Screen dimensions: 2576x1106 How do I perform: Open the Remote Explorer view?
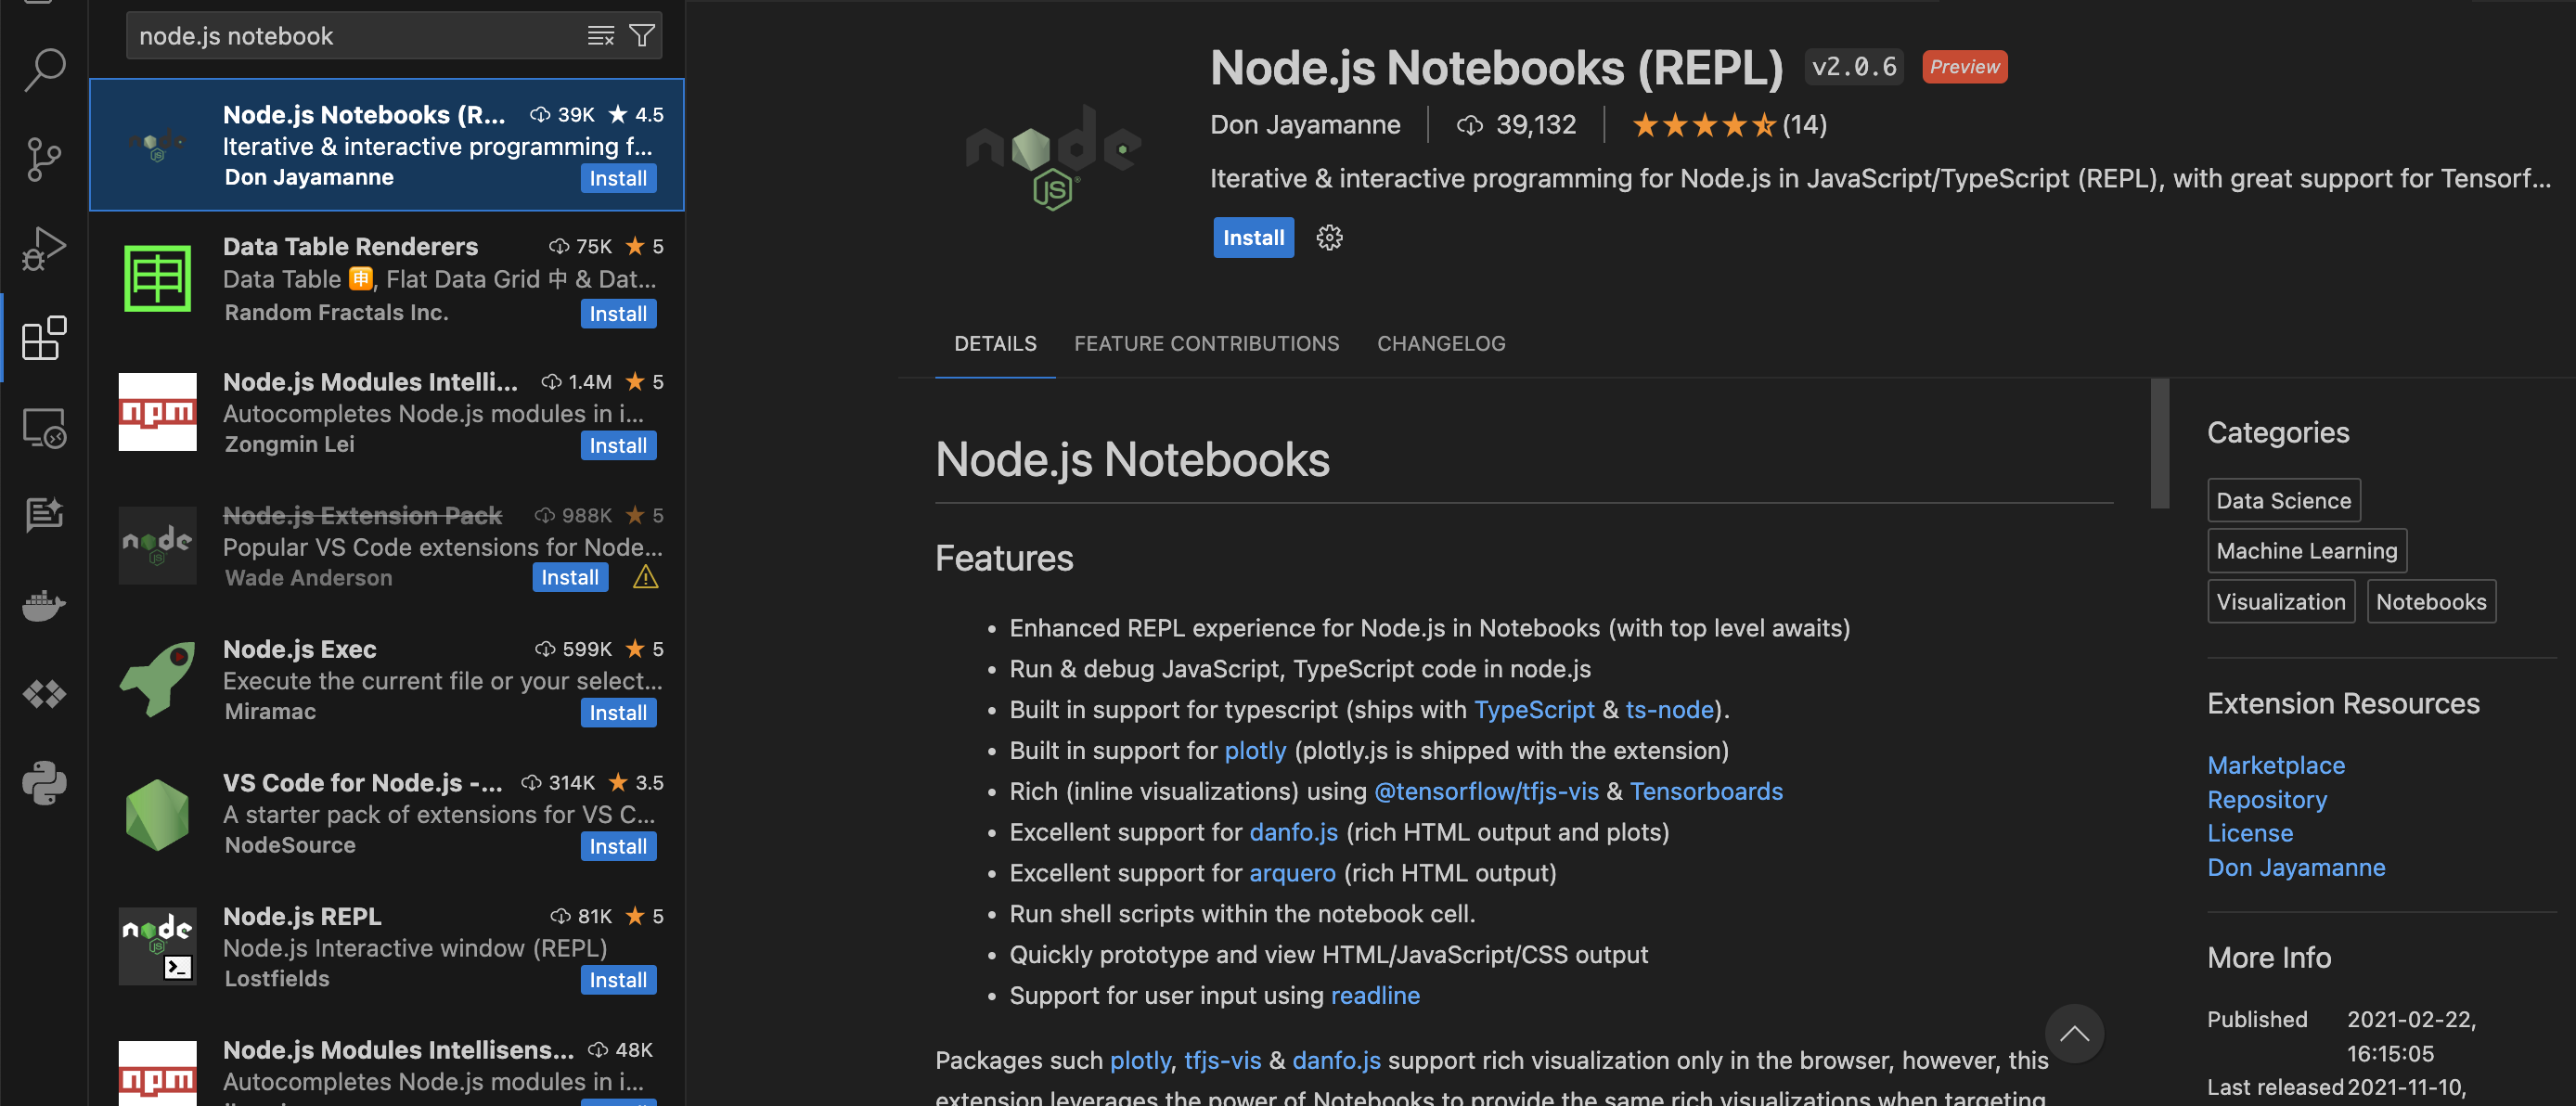tap(44, 428)
